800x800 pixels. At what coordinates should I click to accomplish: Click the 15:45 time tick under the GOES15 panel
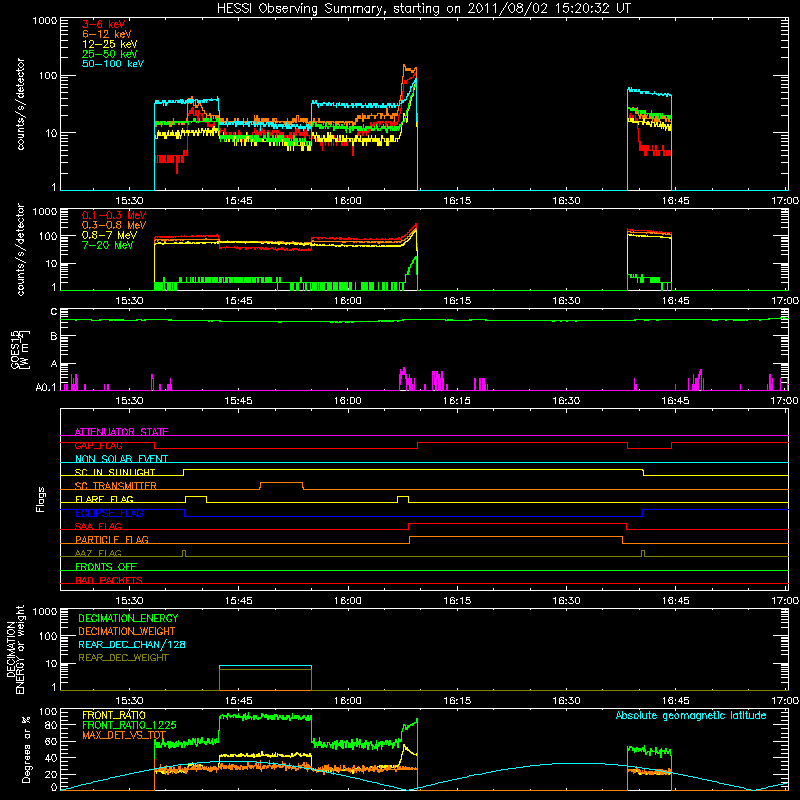pos(238,401)
